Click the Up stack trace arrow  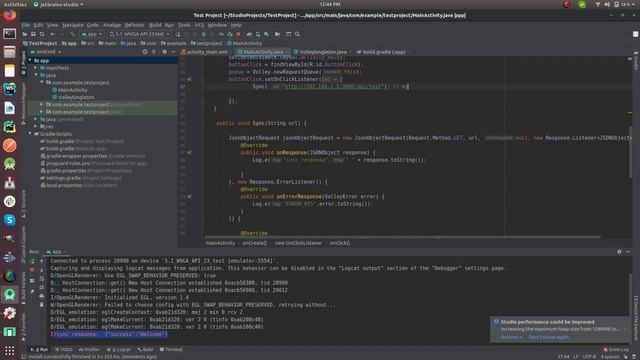point(42,261)
